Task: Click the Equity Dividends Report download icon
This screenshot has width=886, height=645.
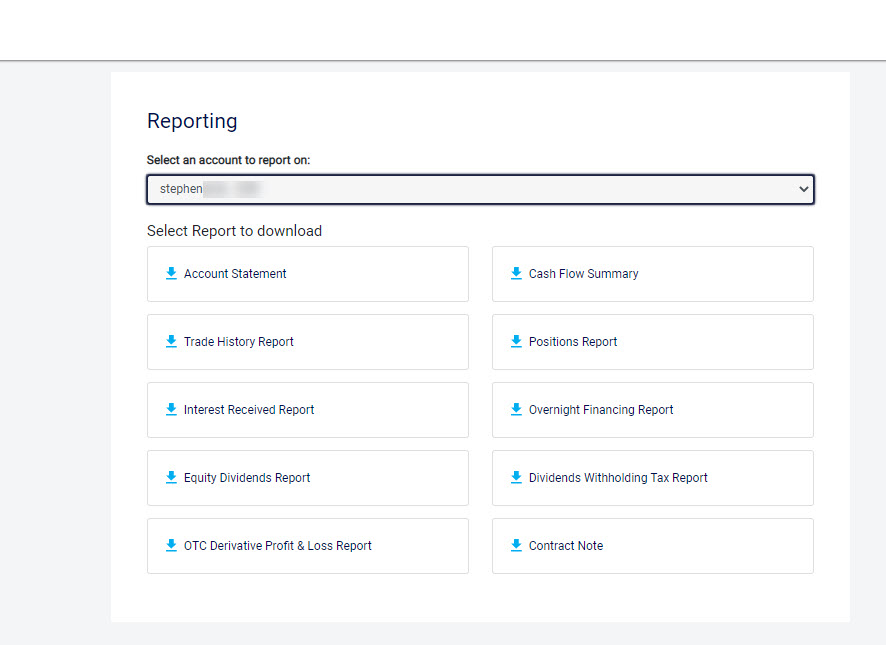Action: click(x=171, y=477)
